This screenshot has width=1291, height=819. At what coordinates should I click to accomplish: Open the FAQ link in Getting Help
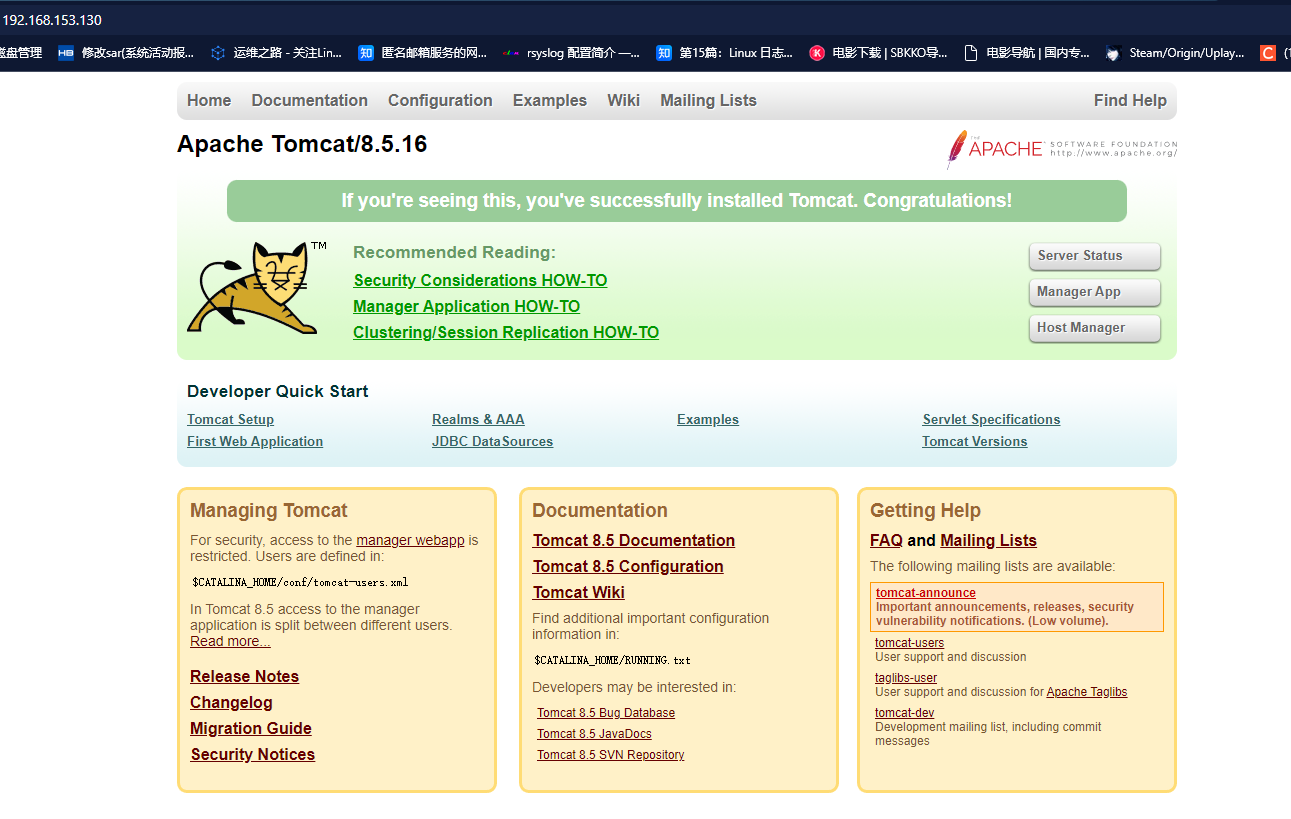click(x=886, y=541)
